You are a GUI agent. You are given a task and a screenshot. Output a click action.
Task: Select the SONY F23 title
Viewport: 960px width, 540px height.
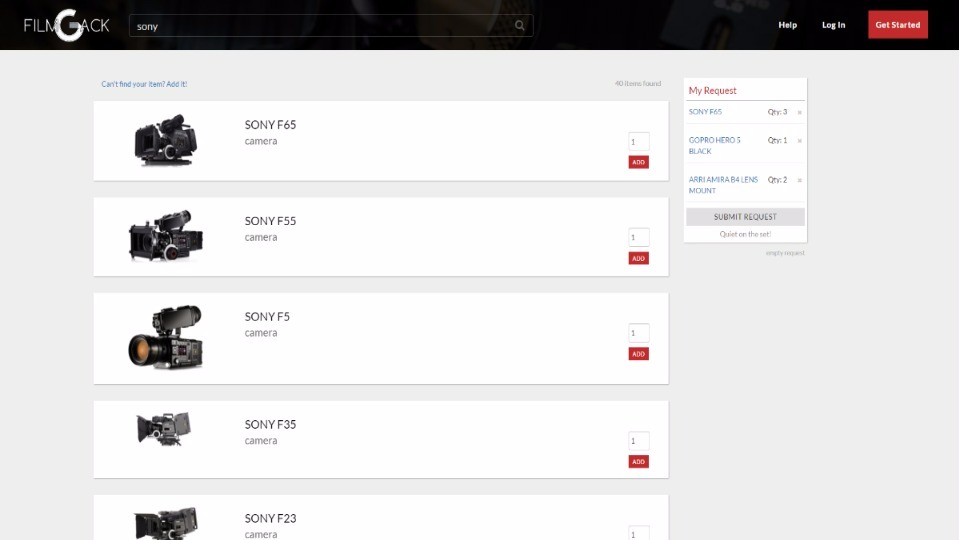(x=270, y=519)
